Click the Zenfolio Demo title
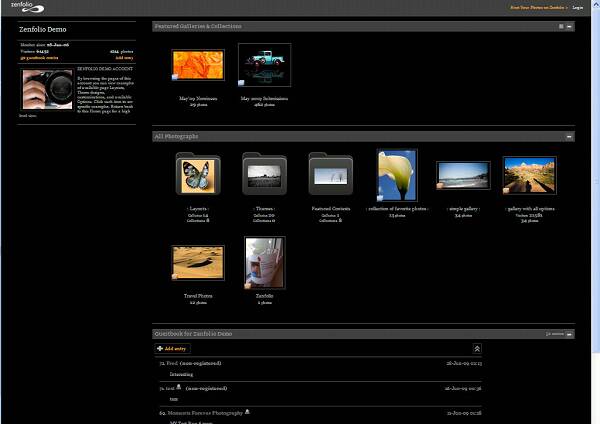 [43, 29]
